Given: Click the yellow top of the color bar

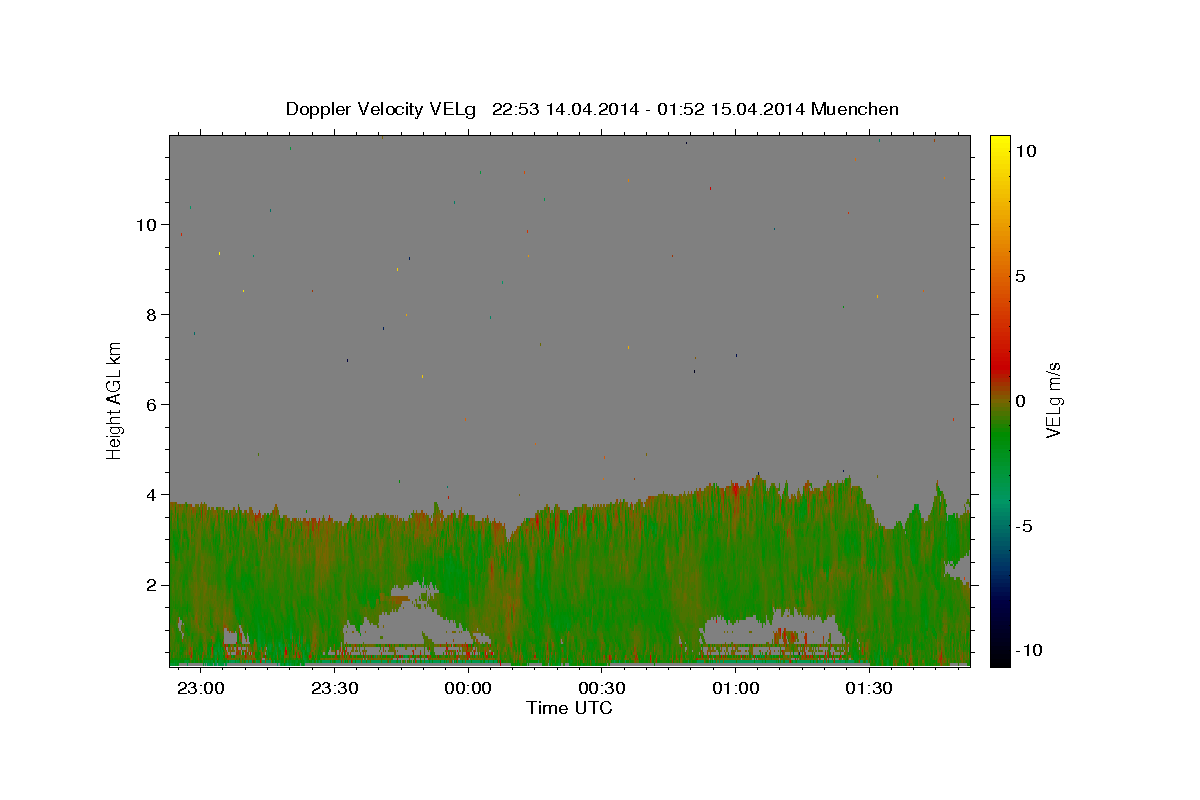Looking at the screenshot, I should (x=999, y=142).
